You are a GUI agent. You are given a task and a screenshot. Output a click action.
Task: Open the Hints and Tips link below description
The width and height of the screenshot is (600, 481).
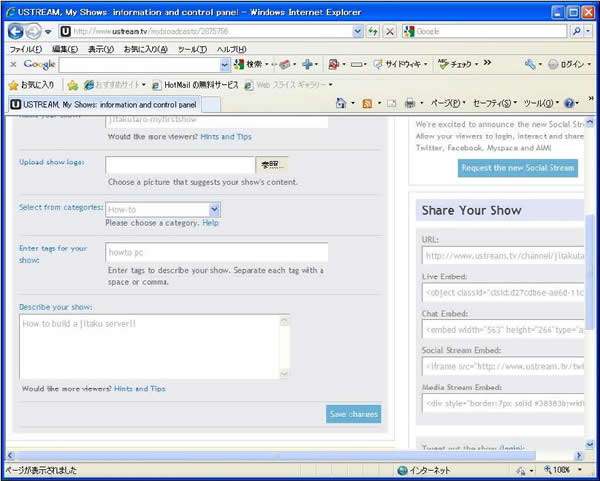tap(140, 389)
